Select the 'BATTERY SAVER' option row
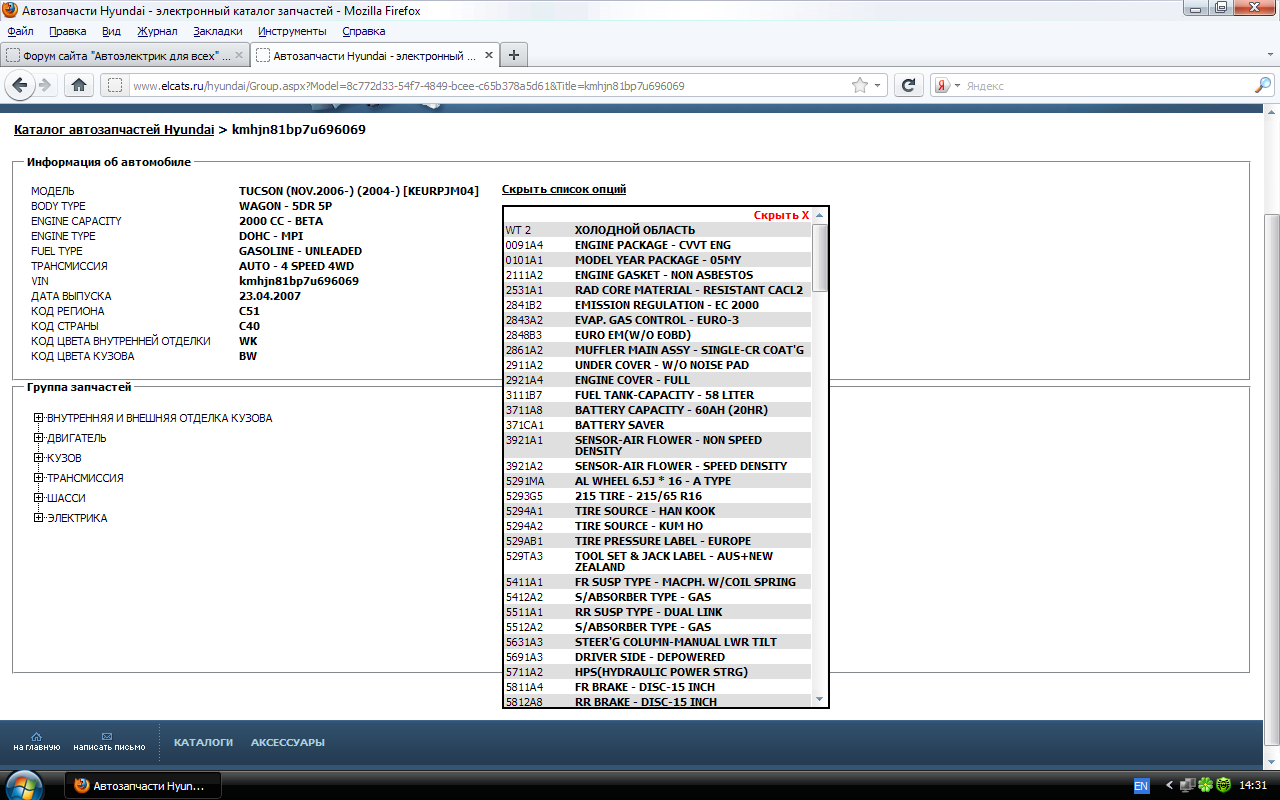 pos(657,425)
